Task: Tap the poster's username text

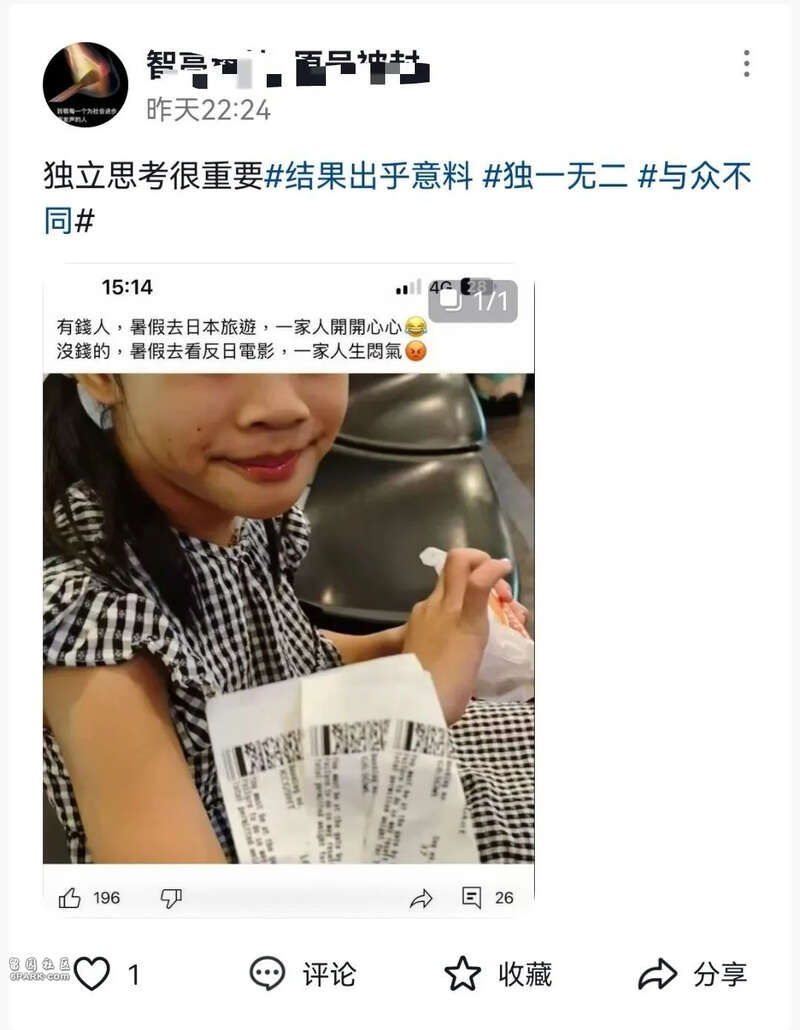Action: (x=288, y=67)
